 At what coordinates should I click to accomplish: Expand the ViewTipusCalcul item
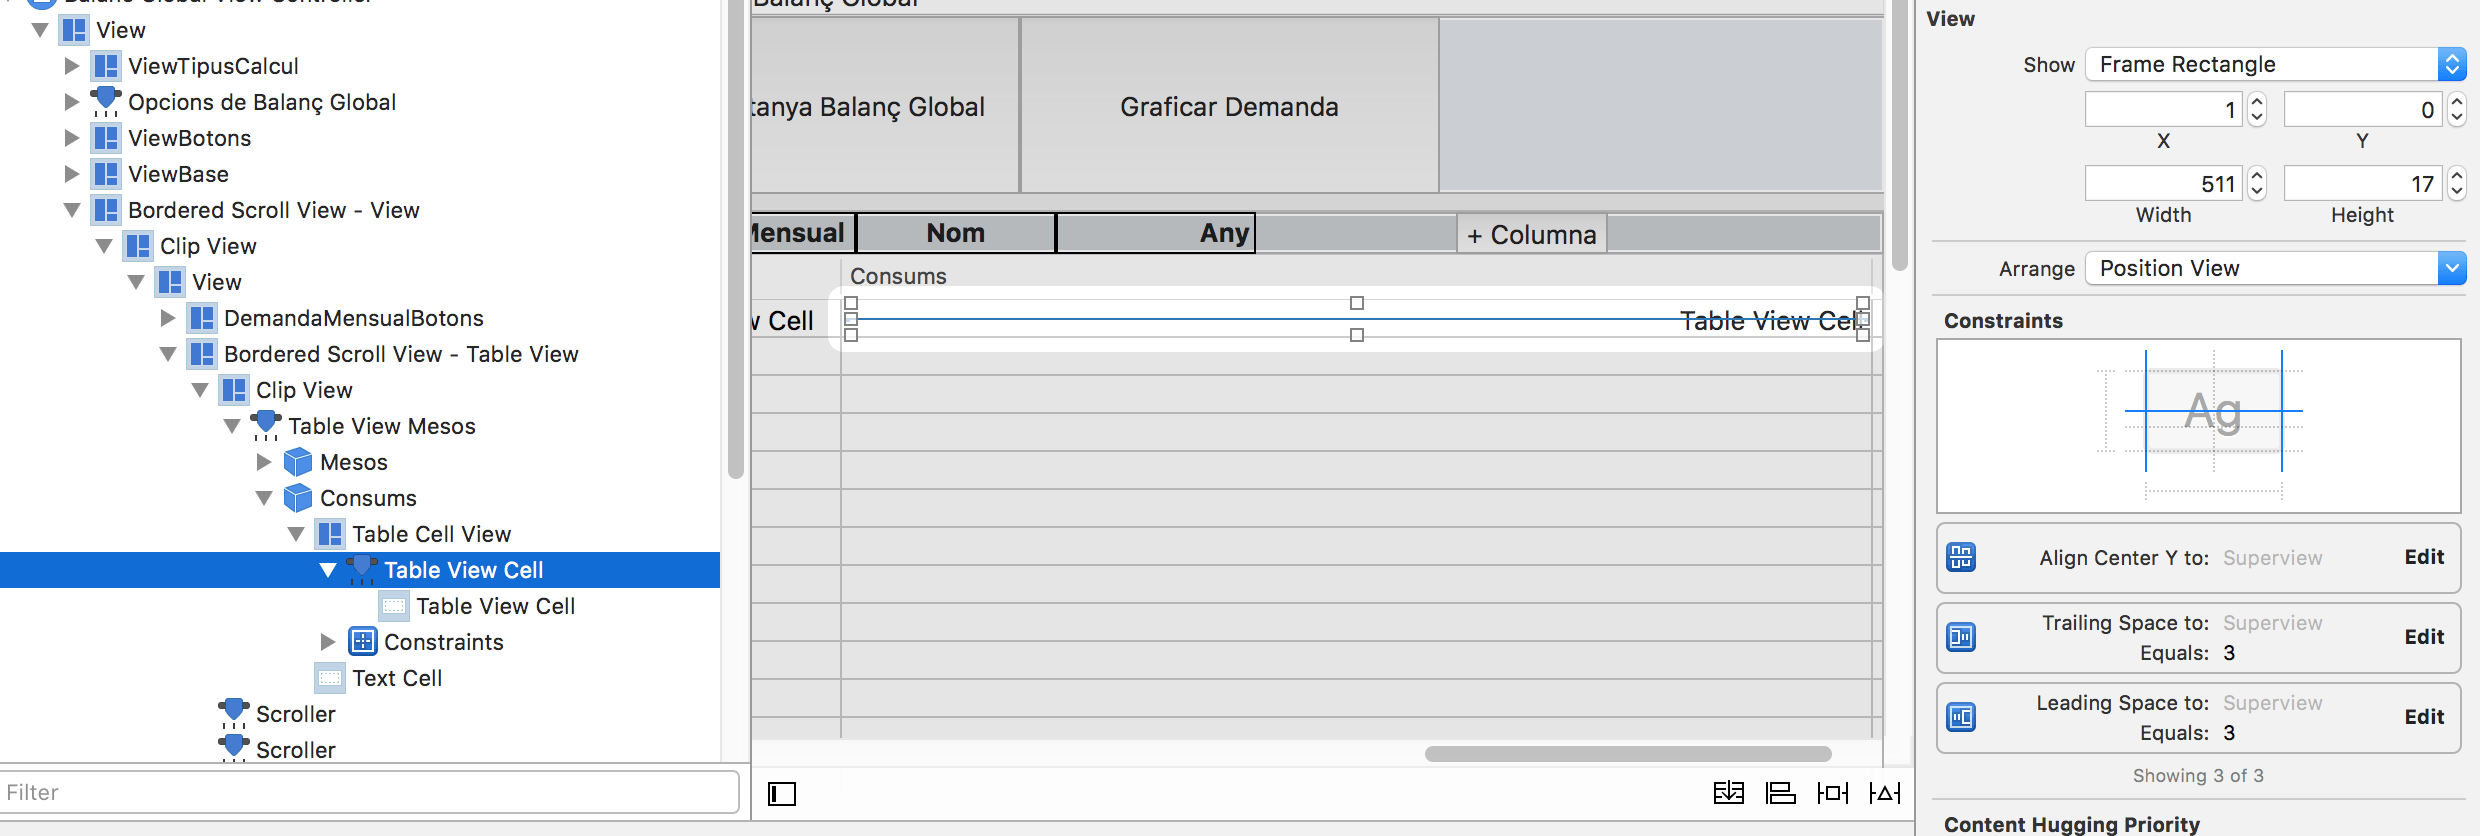tap(72, 66)
